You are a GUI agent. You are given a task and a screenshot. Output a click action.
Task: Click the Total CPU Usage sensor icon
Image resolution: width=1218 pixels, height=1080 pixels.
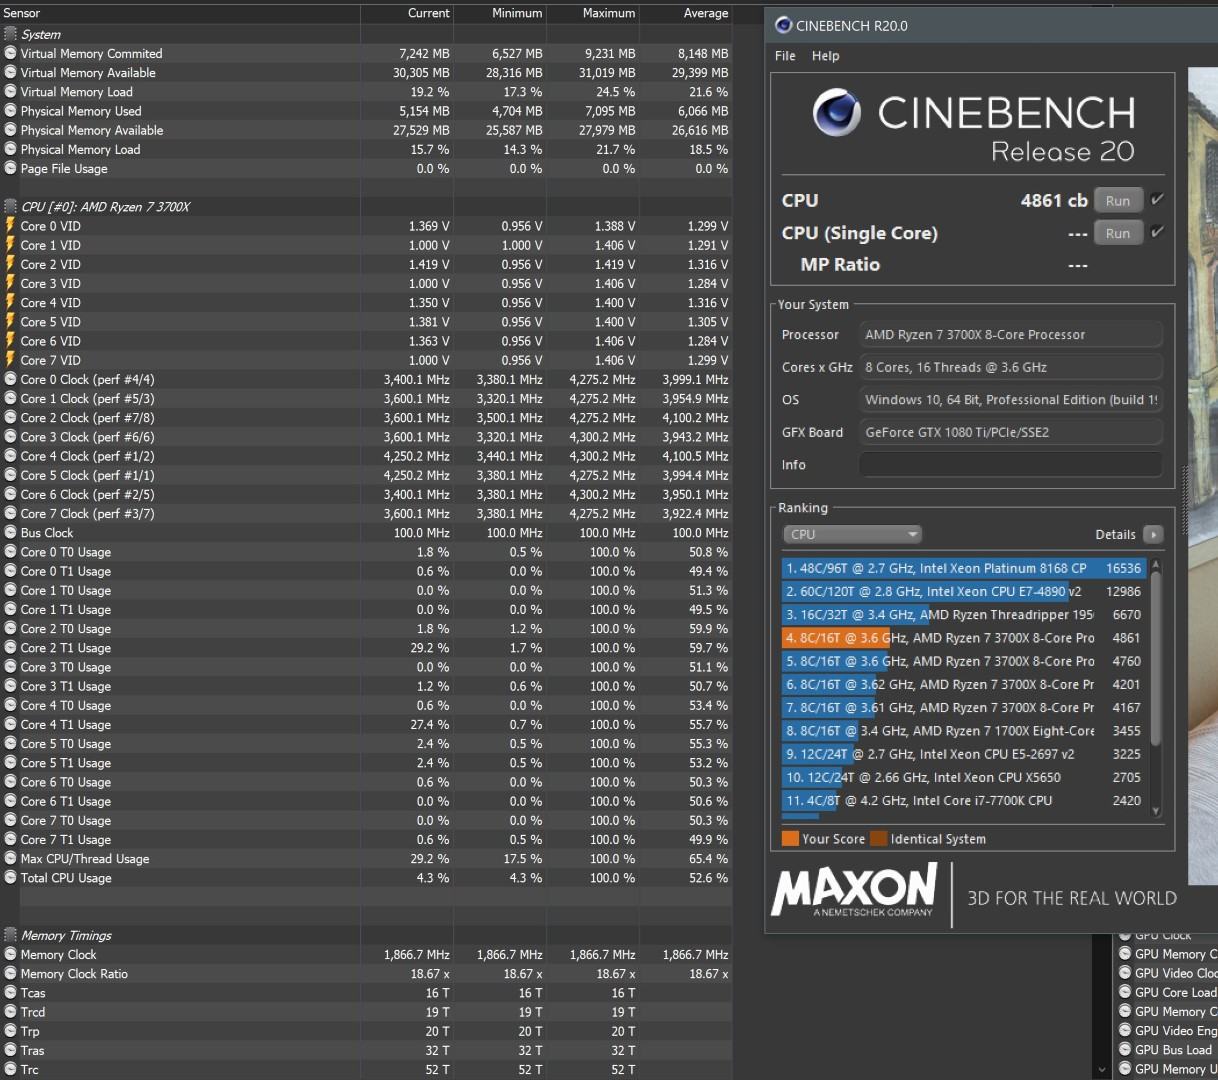coord(10,878)
